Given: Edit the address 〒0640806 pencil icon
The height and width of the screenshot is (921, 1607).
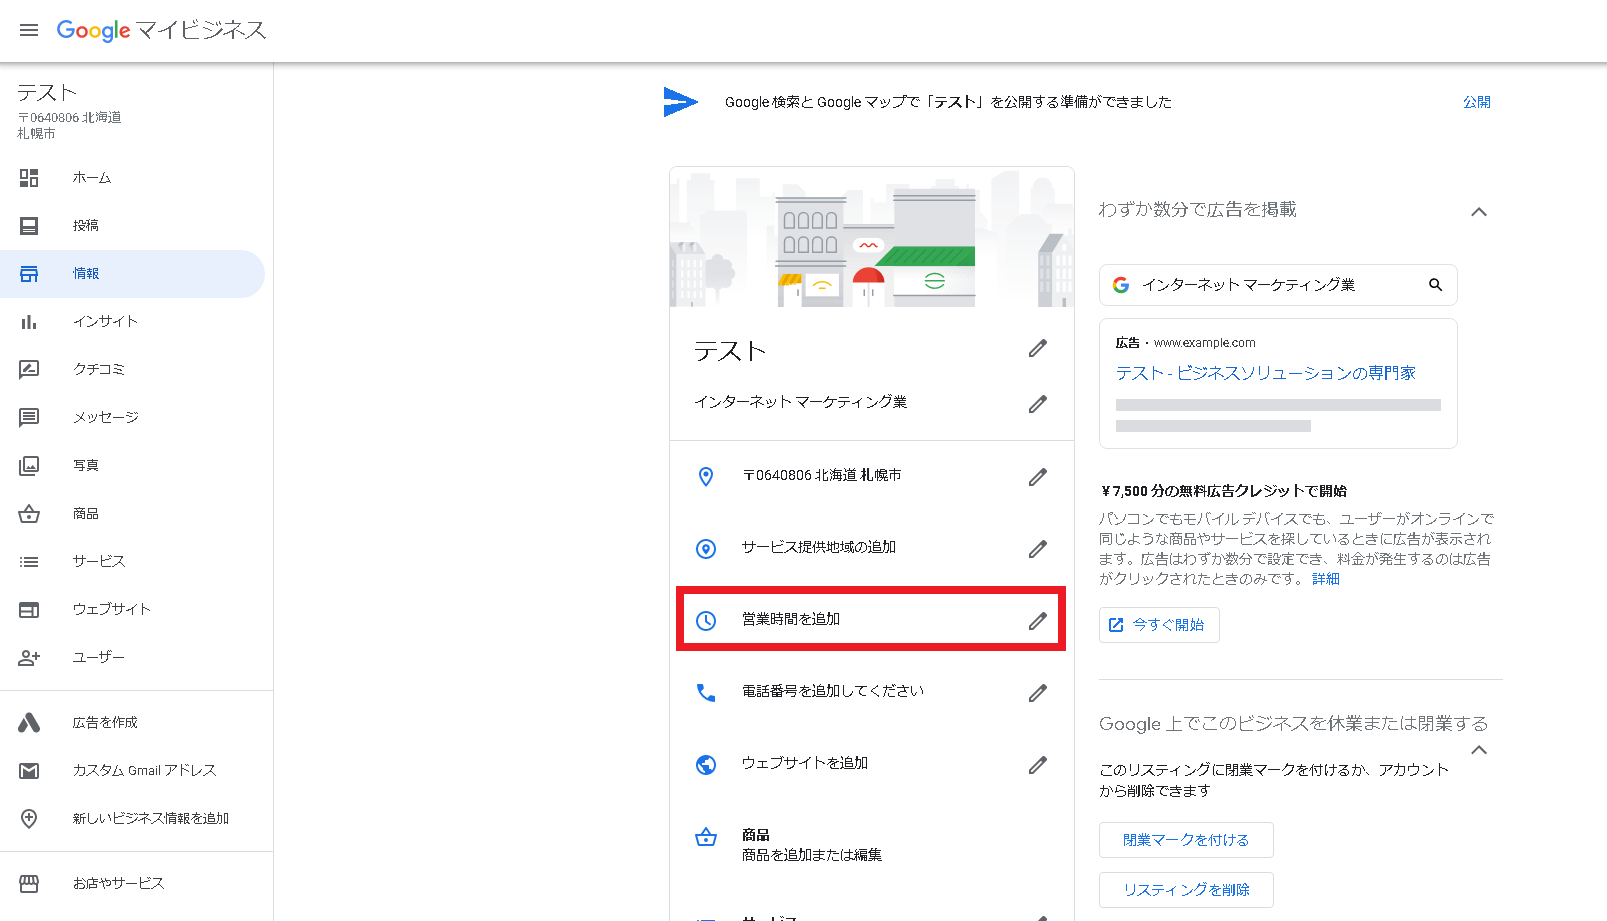Looking at the screenshot, I should tap(1038, 477).
